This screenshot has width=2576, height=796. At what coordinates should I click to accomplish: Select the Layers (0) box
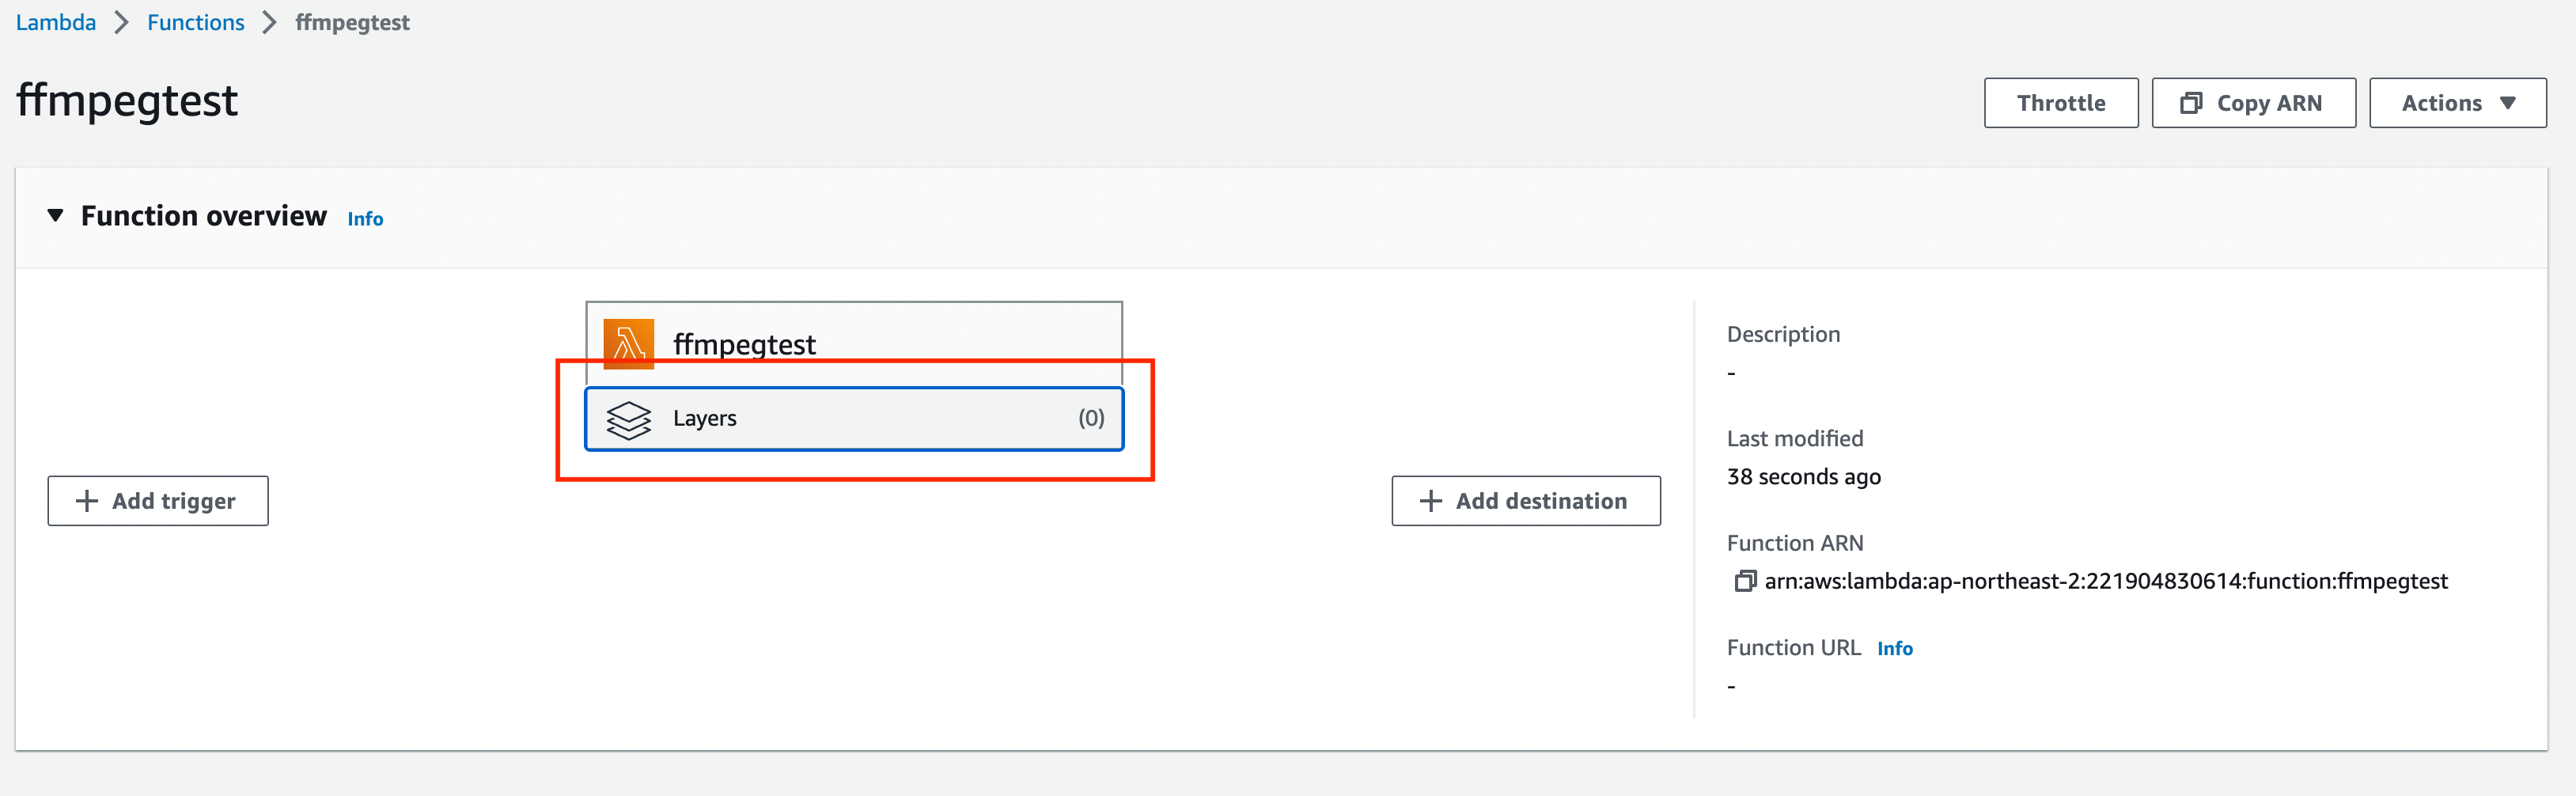click(854, 419)
